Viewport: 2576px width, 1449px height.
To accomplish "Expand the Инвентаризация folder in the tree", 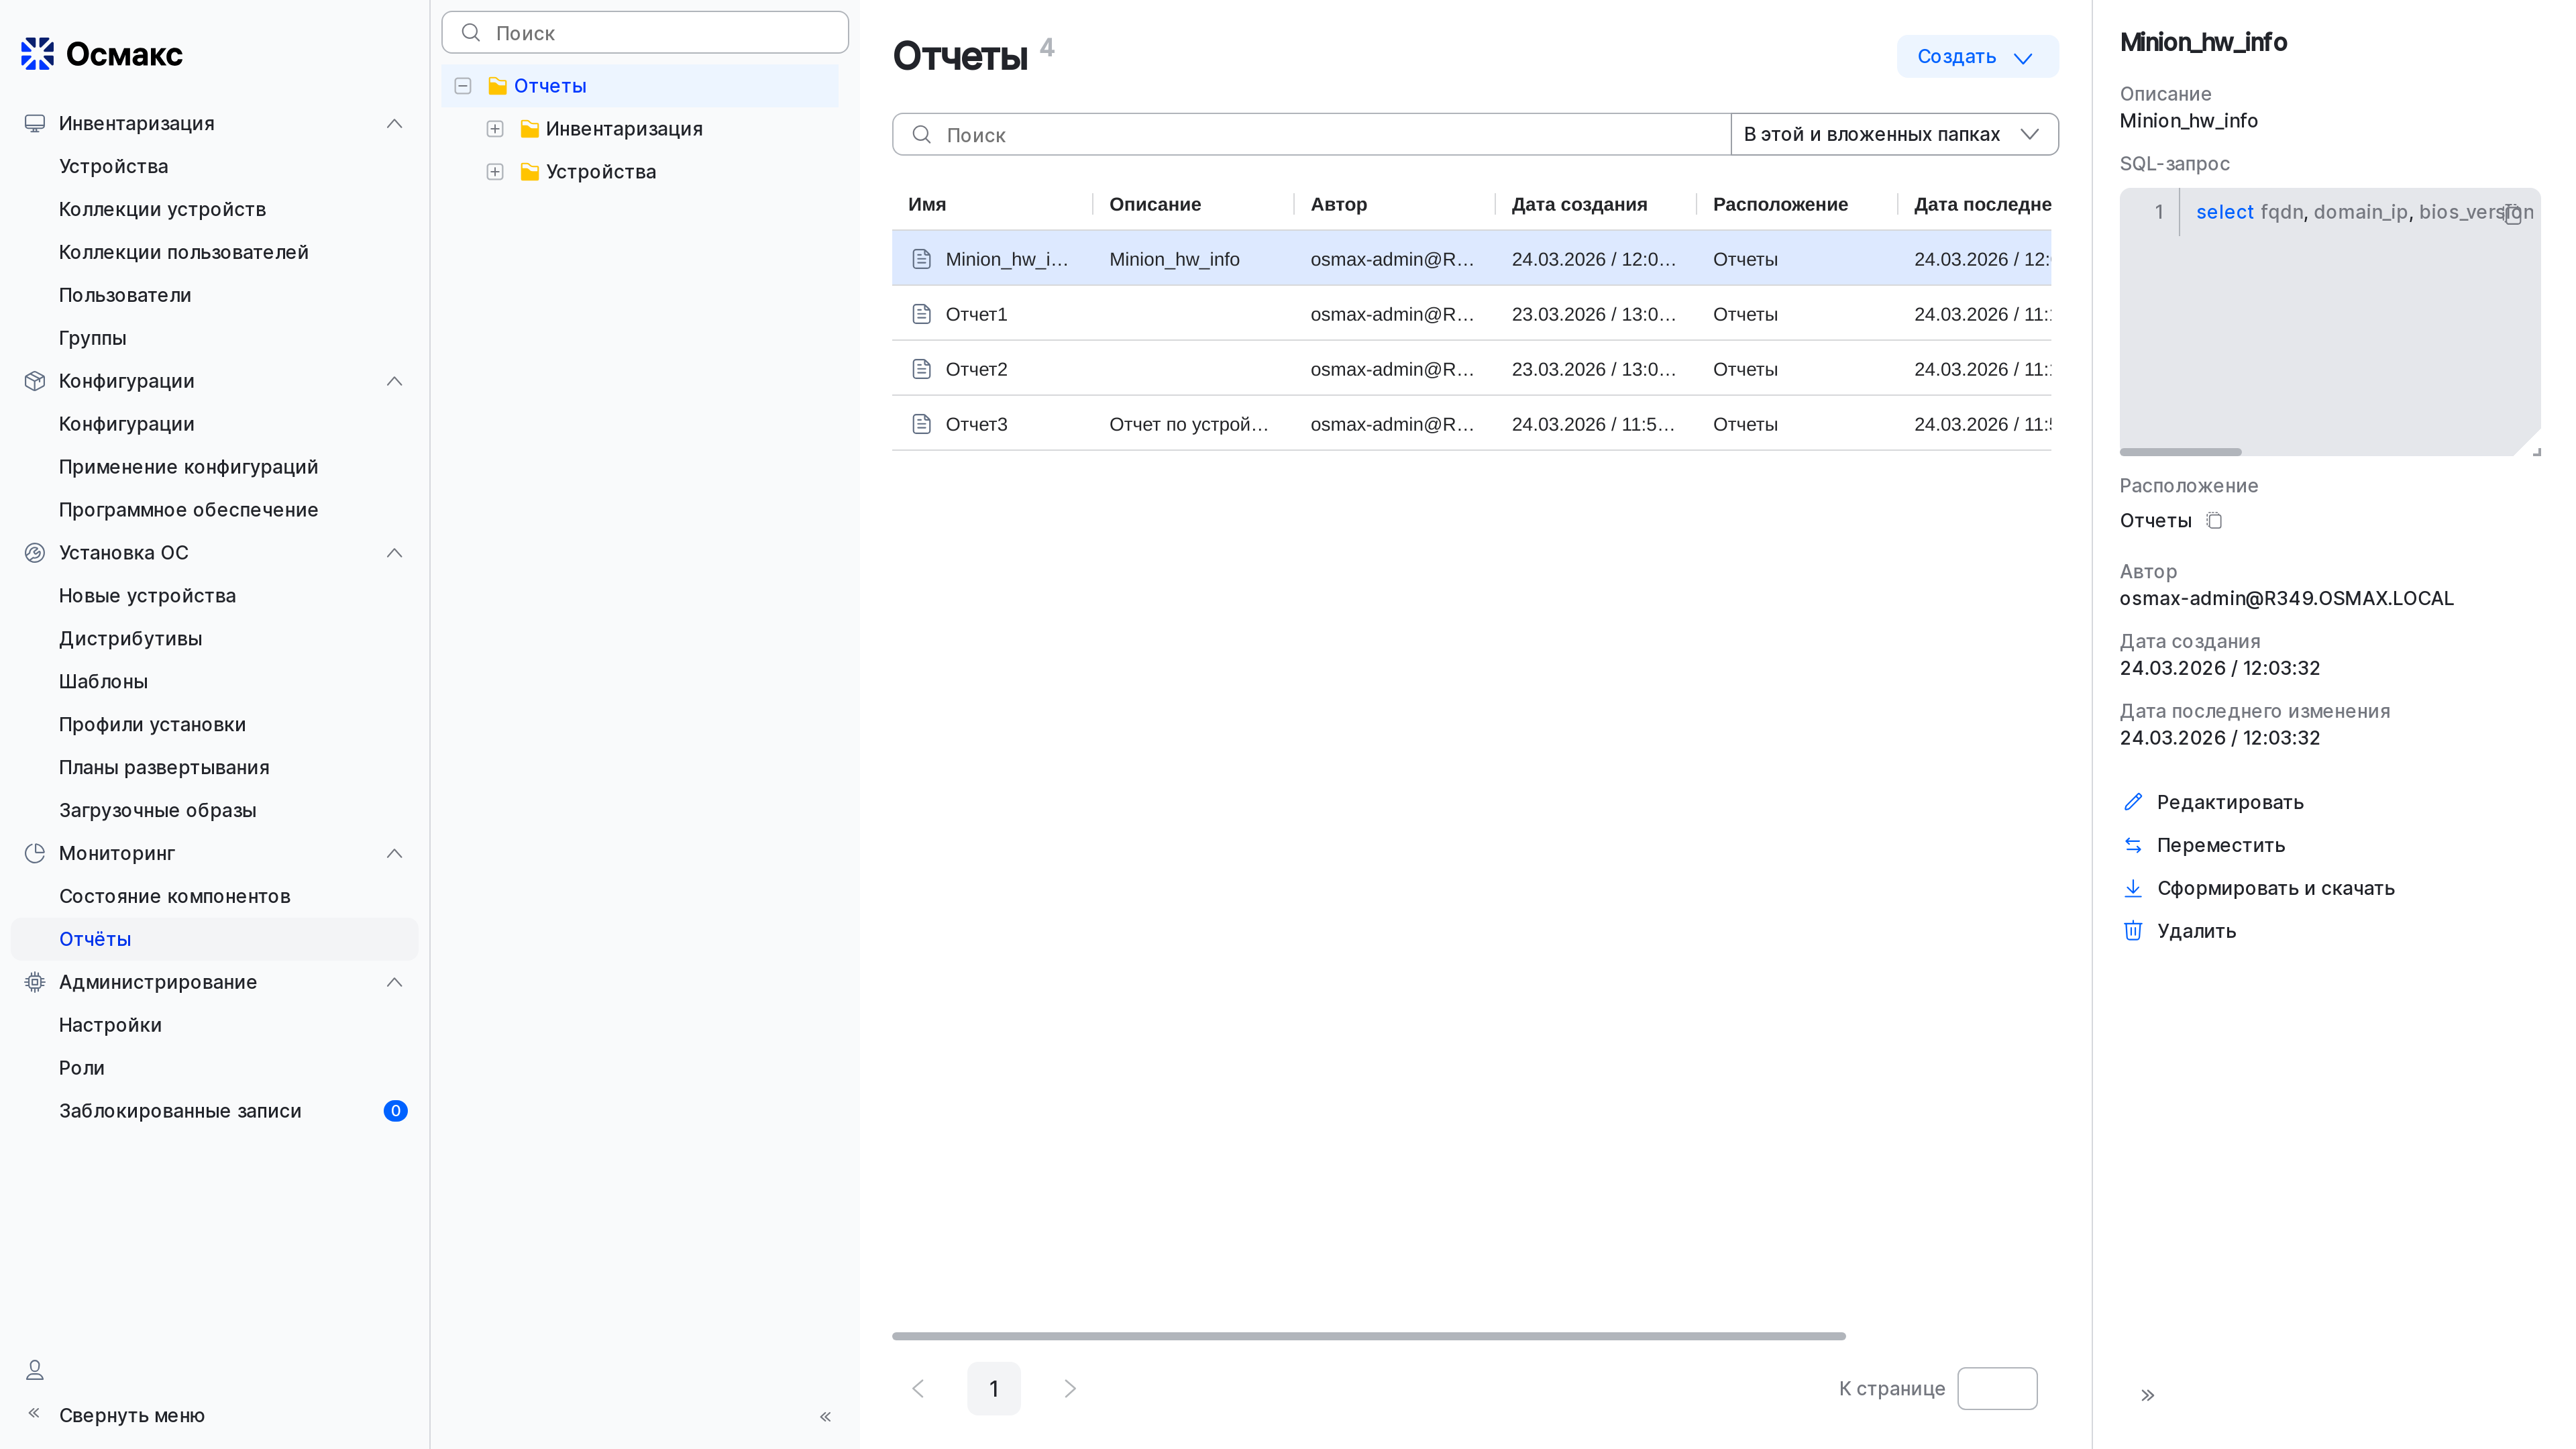I will tap(495, 129).
